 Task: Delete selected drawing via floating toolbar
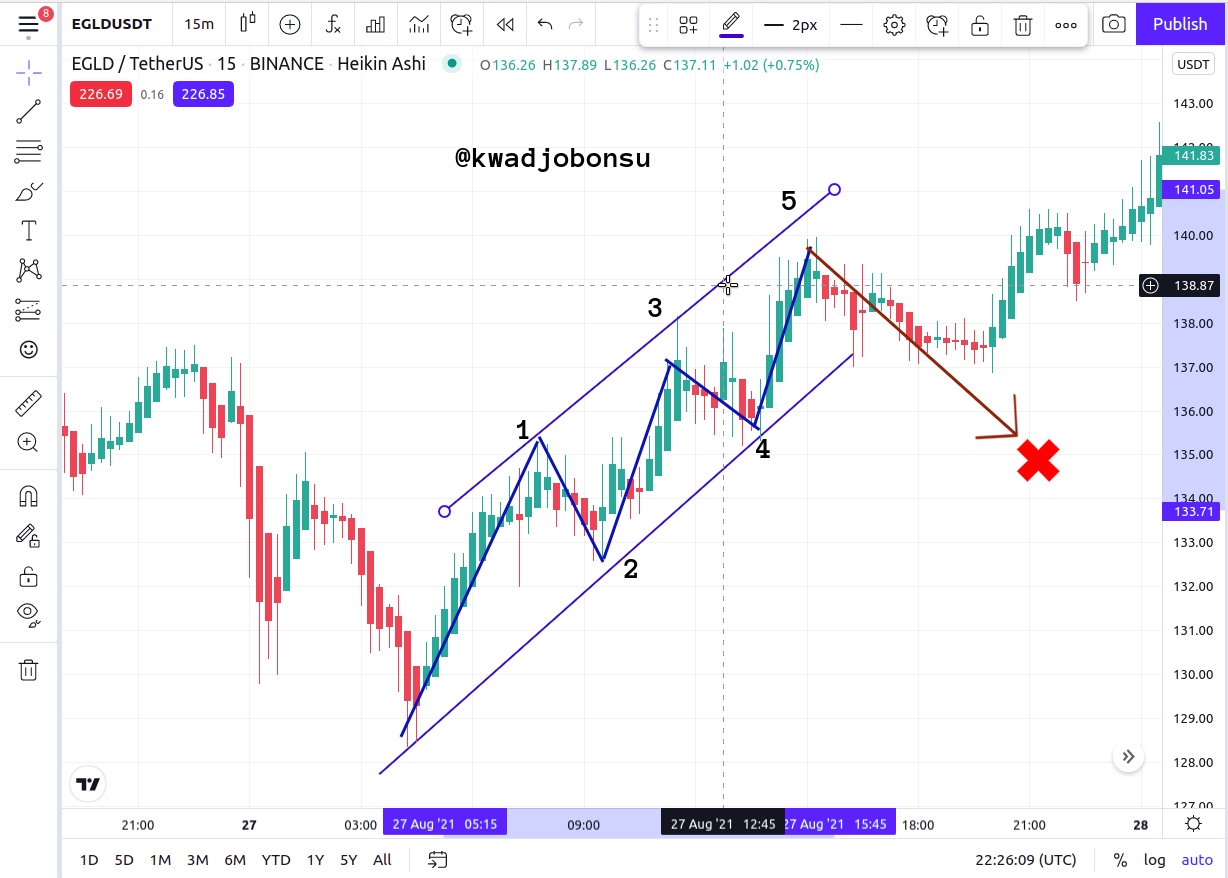point(1022,25)
